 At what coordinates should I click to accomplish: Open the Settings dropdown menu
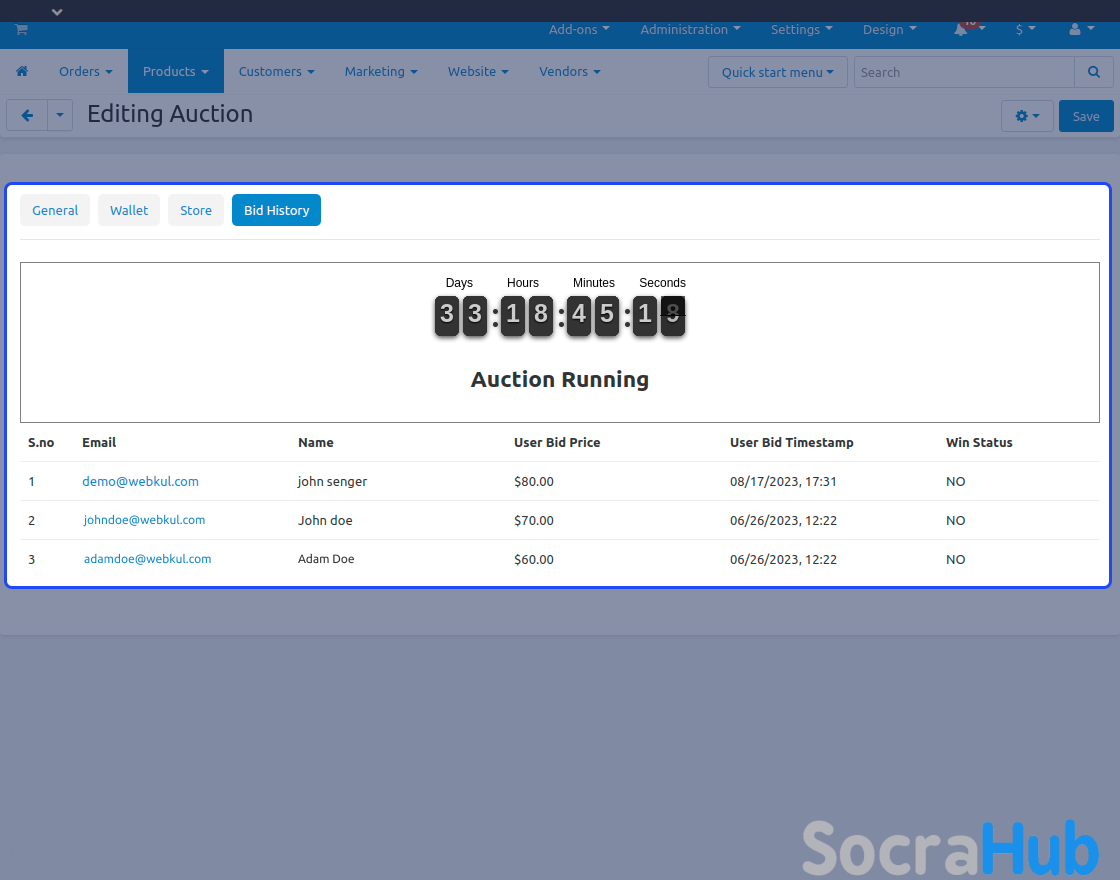pos(801,29)
